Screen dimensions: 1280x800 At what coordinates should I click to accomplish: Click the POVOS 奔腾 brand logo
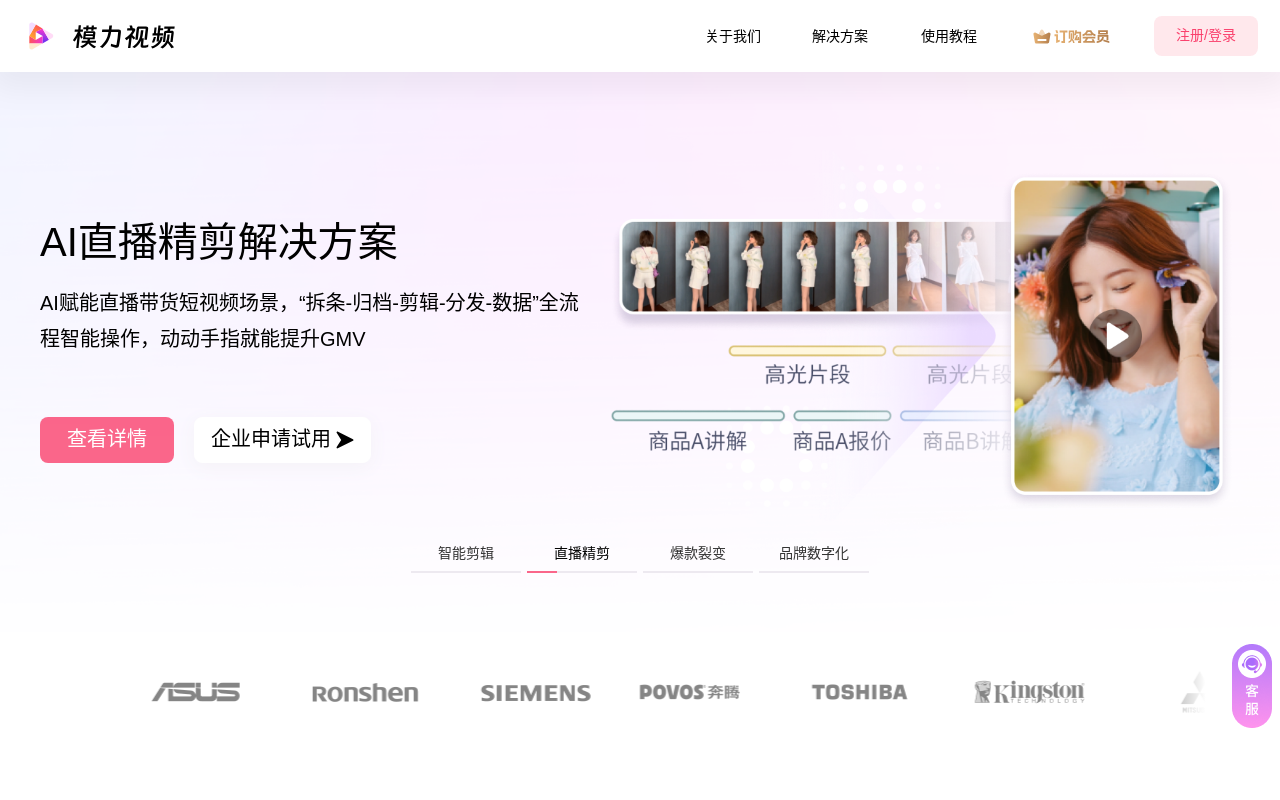pyautogui.click(x=689, y=692)
